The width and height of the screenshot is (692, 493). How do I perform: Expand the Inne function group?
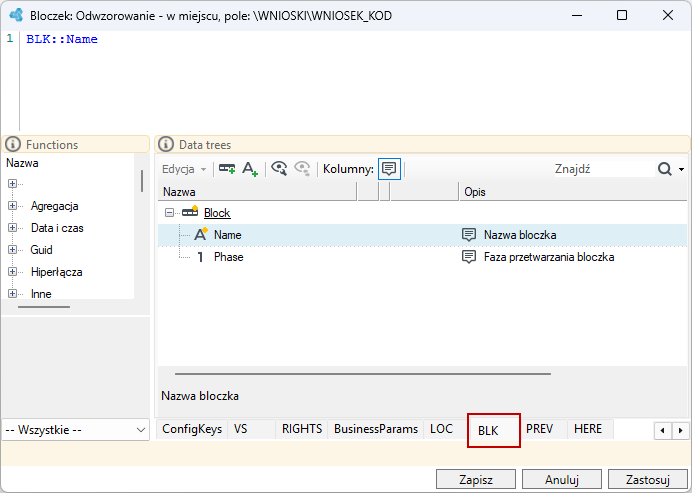[12, 294]
